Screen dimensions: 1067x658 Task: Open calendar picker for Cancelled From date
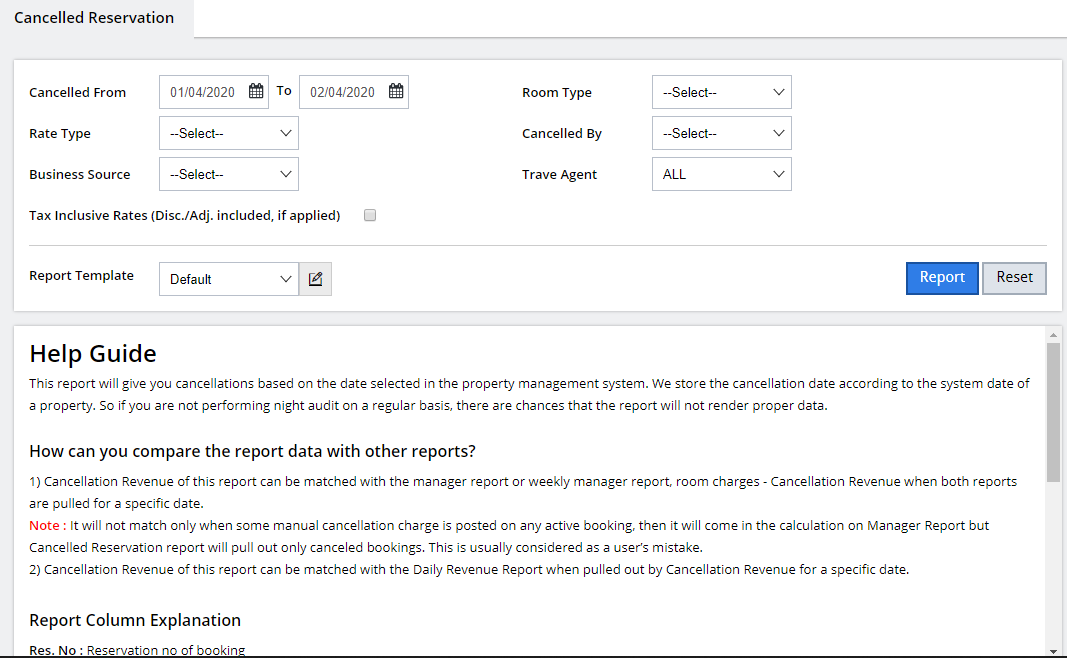tap(256, 91)
